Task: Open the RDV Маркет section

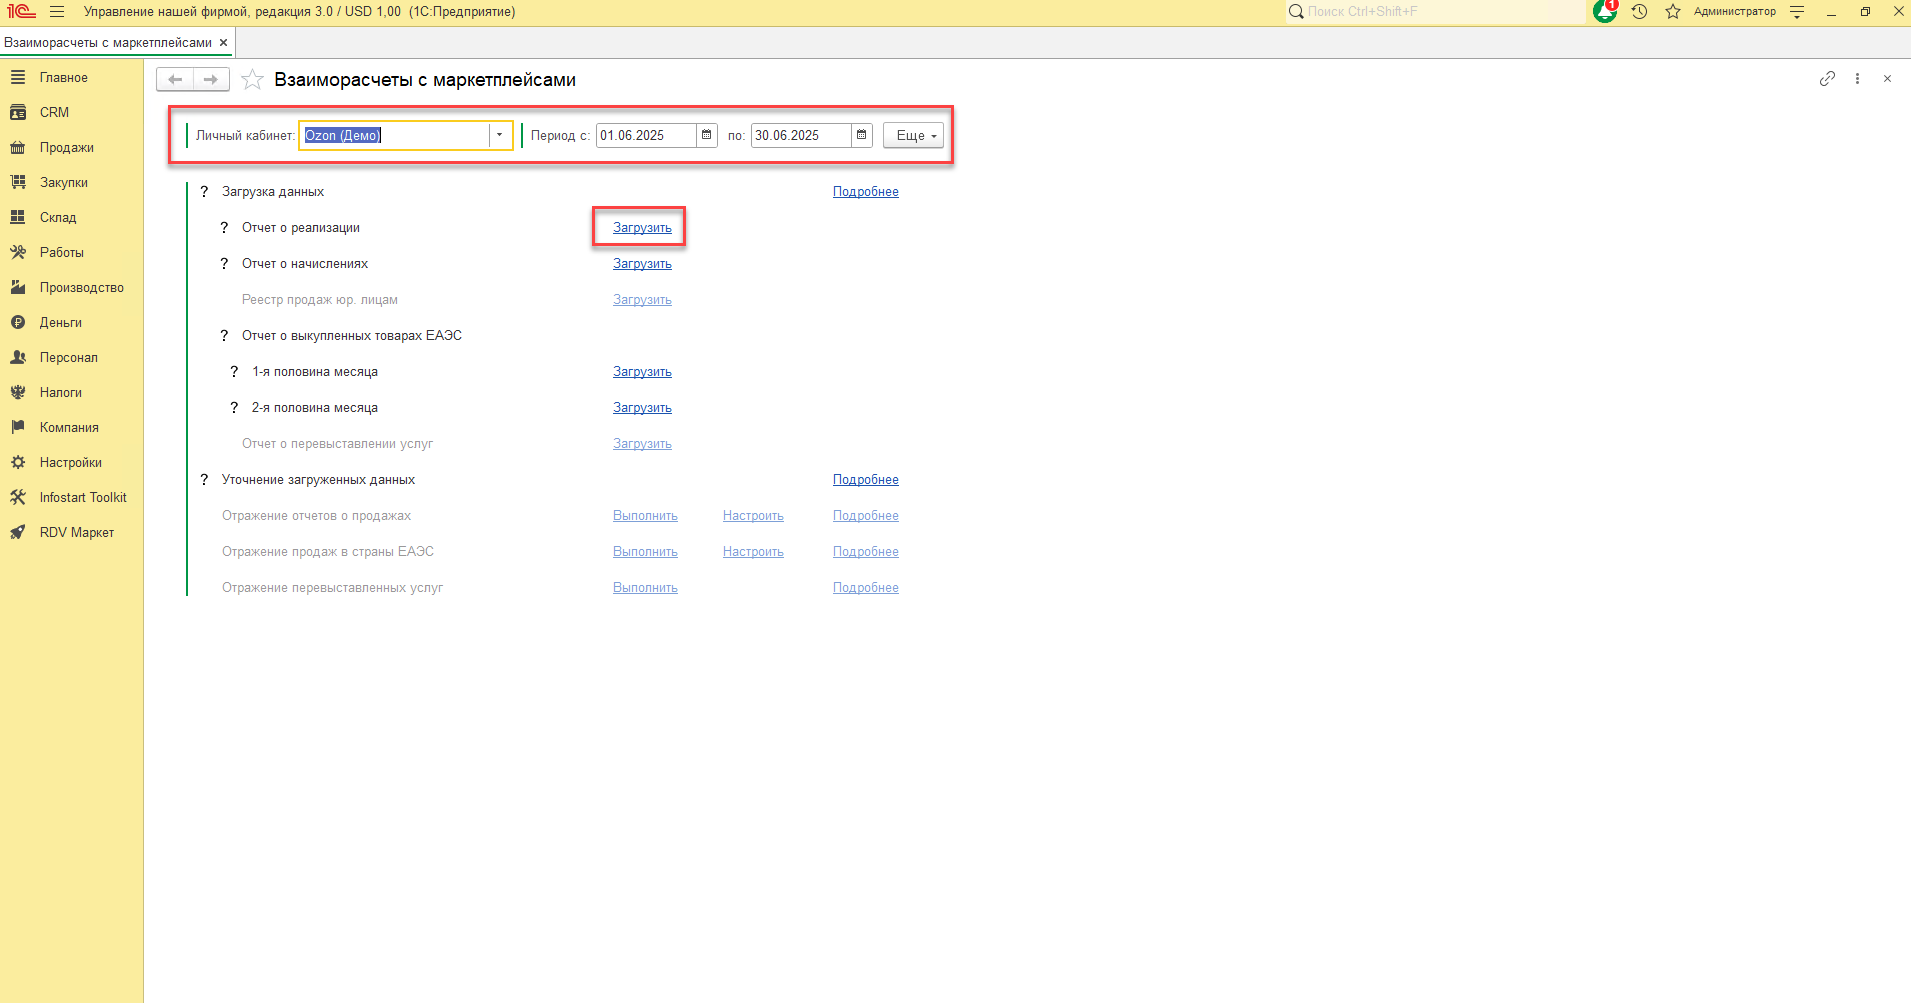Action: 72,532
